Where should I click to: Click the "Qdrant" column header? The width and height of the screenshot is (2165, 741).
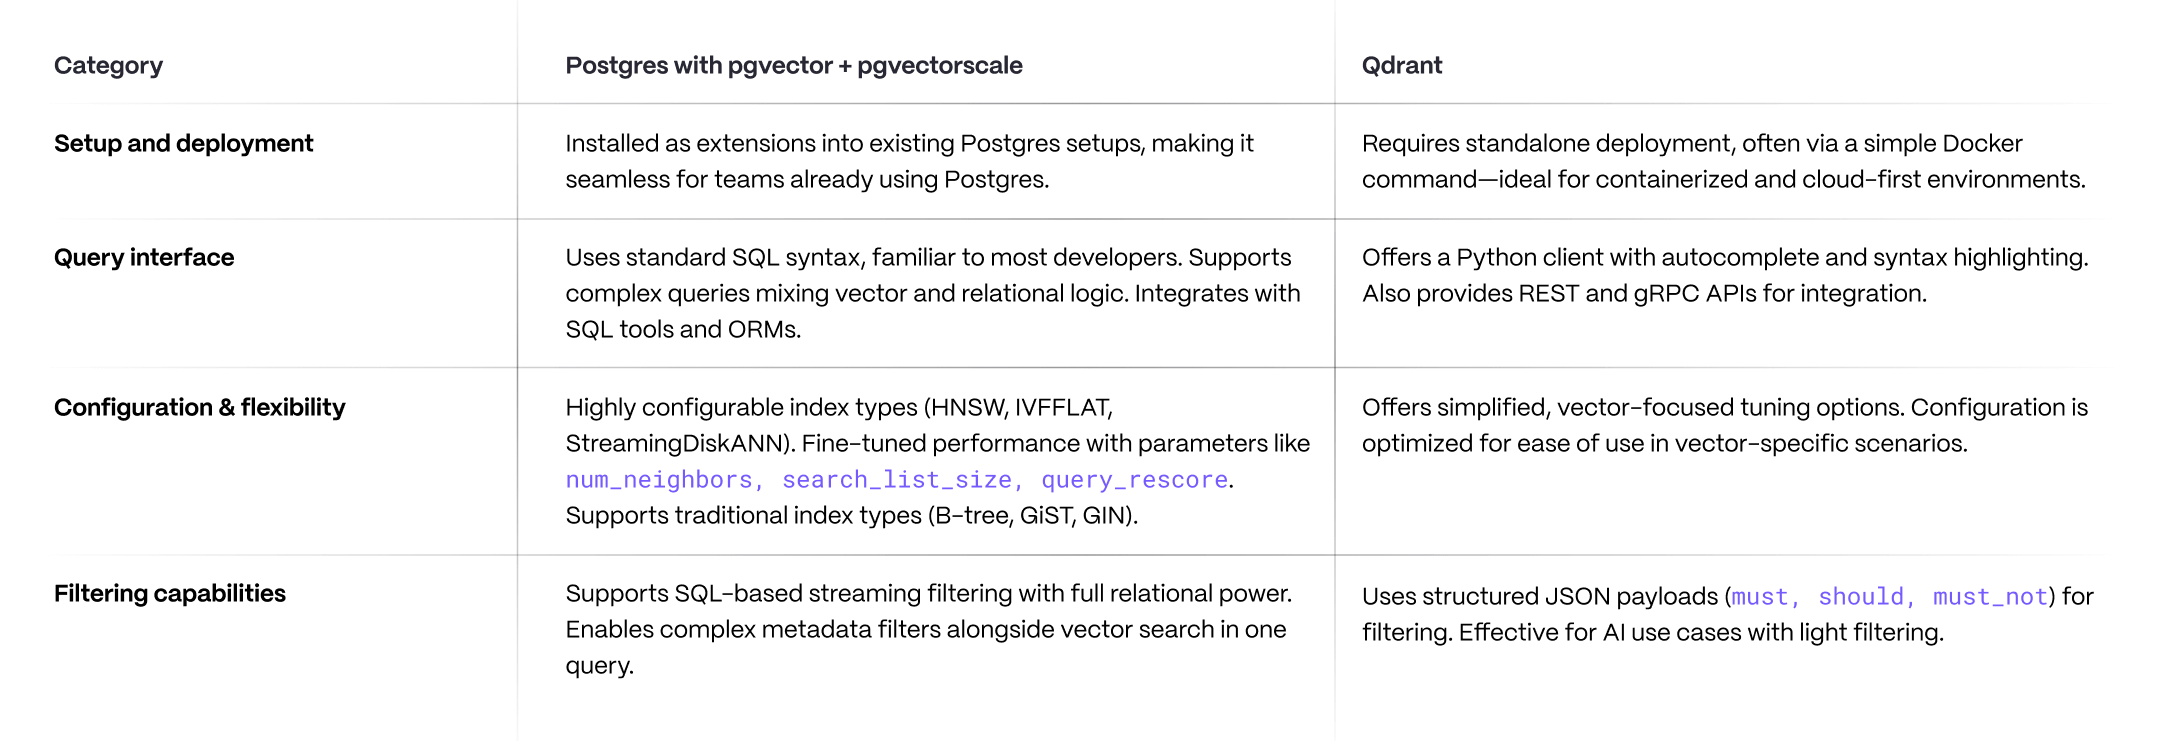click(1401, 66)
